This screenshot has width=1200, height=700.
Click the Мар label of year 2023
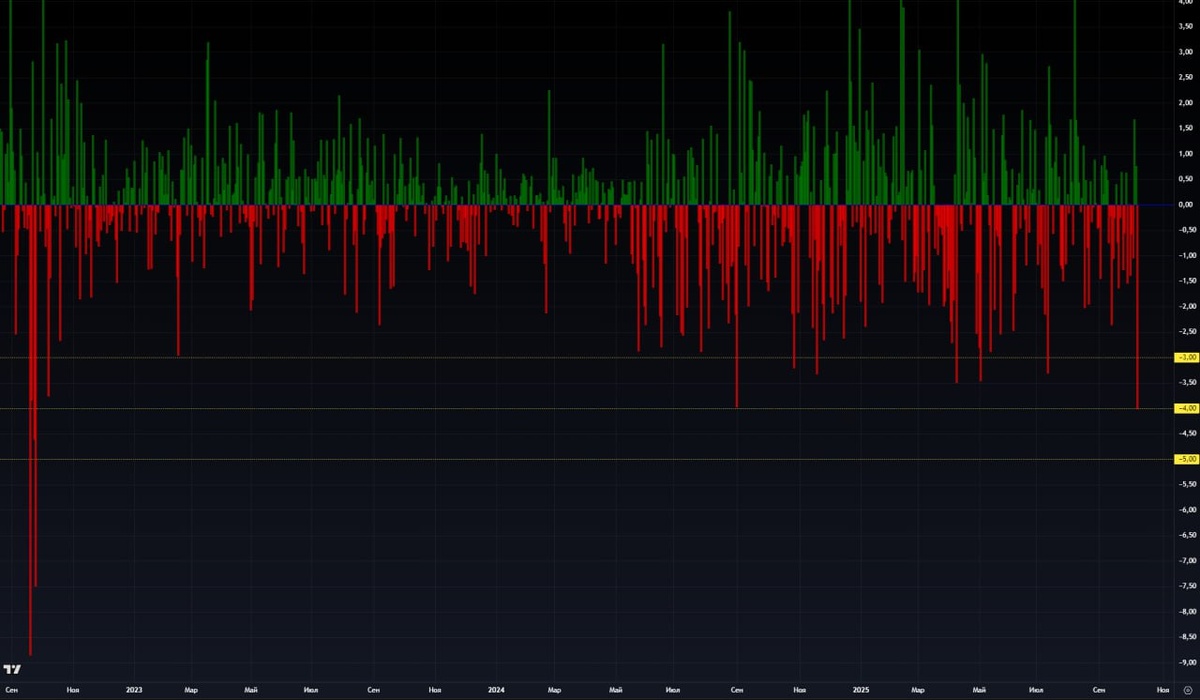click(x=191, y=690)
